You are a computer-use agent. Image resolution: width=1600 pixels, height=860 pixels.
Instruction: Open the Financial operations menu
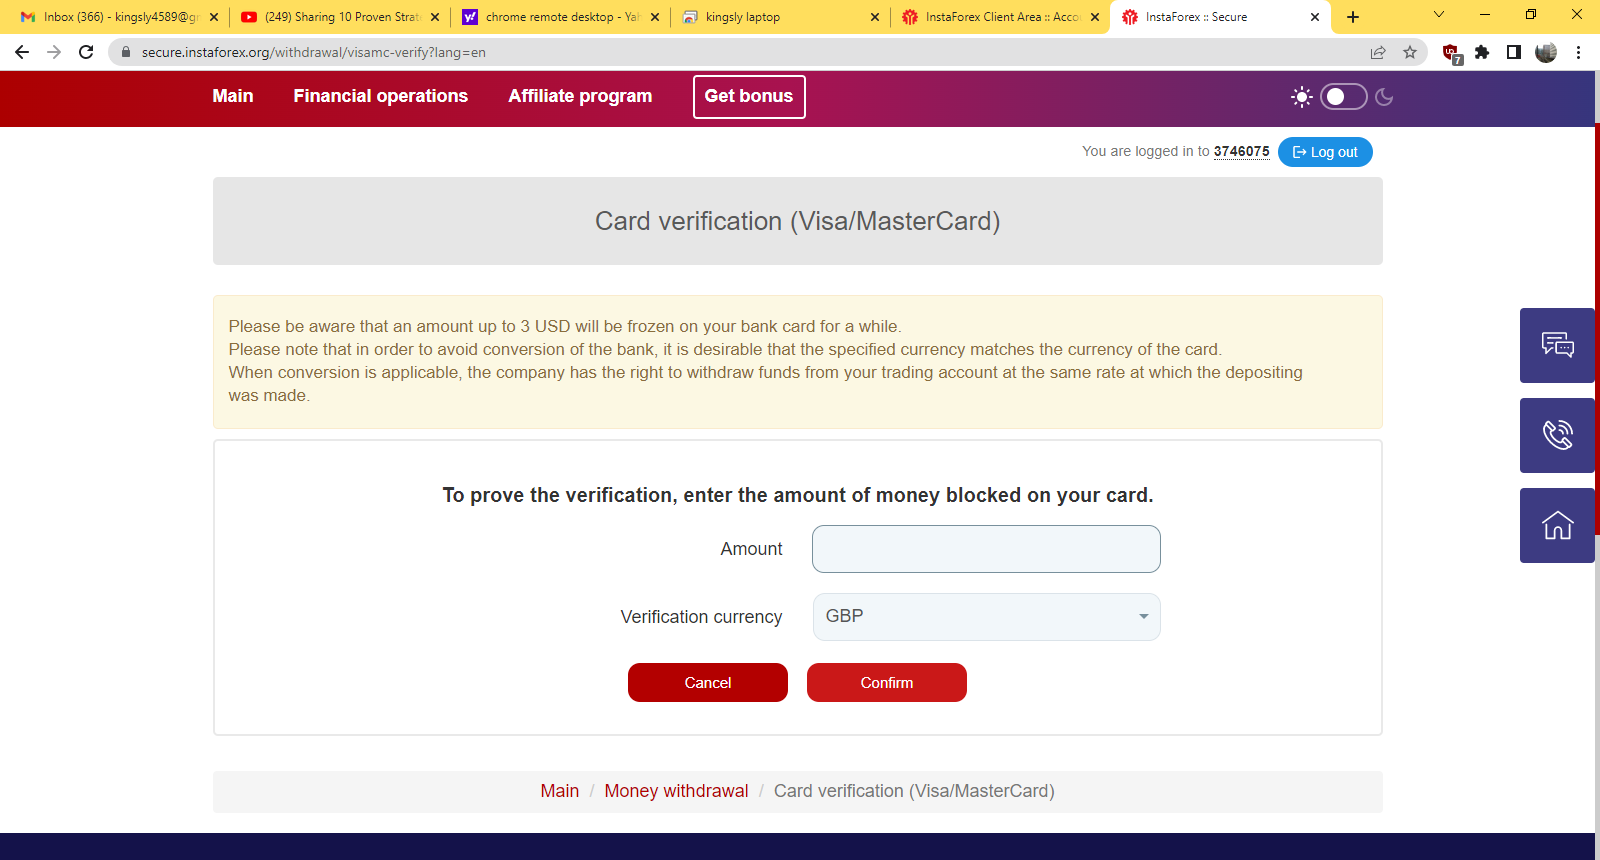[380, 96]
